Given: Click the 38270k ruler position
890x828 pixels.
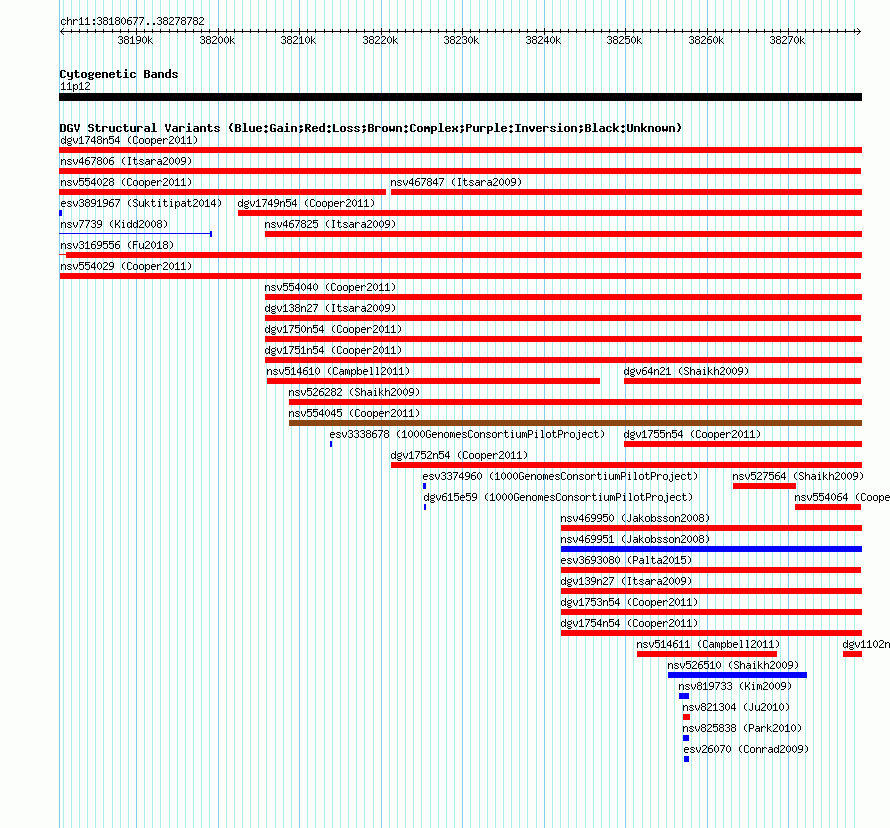Looking at the screenshot, I should pos(787,40).
